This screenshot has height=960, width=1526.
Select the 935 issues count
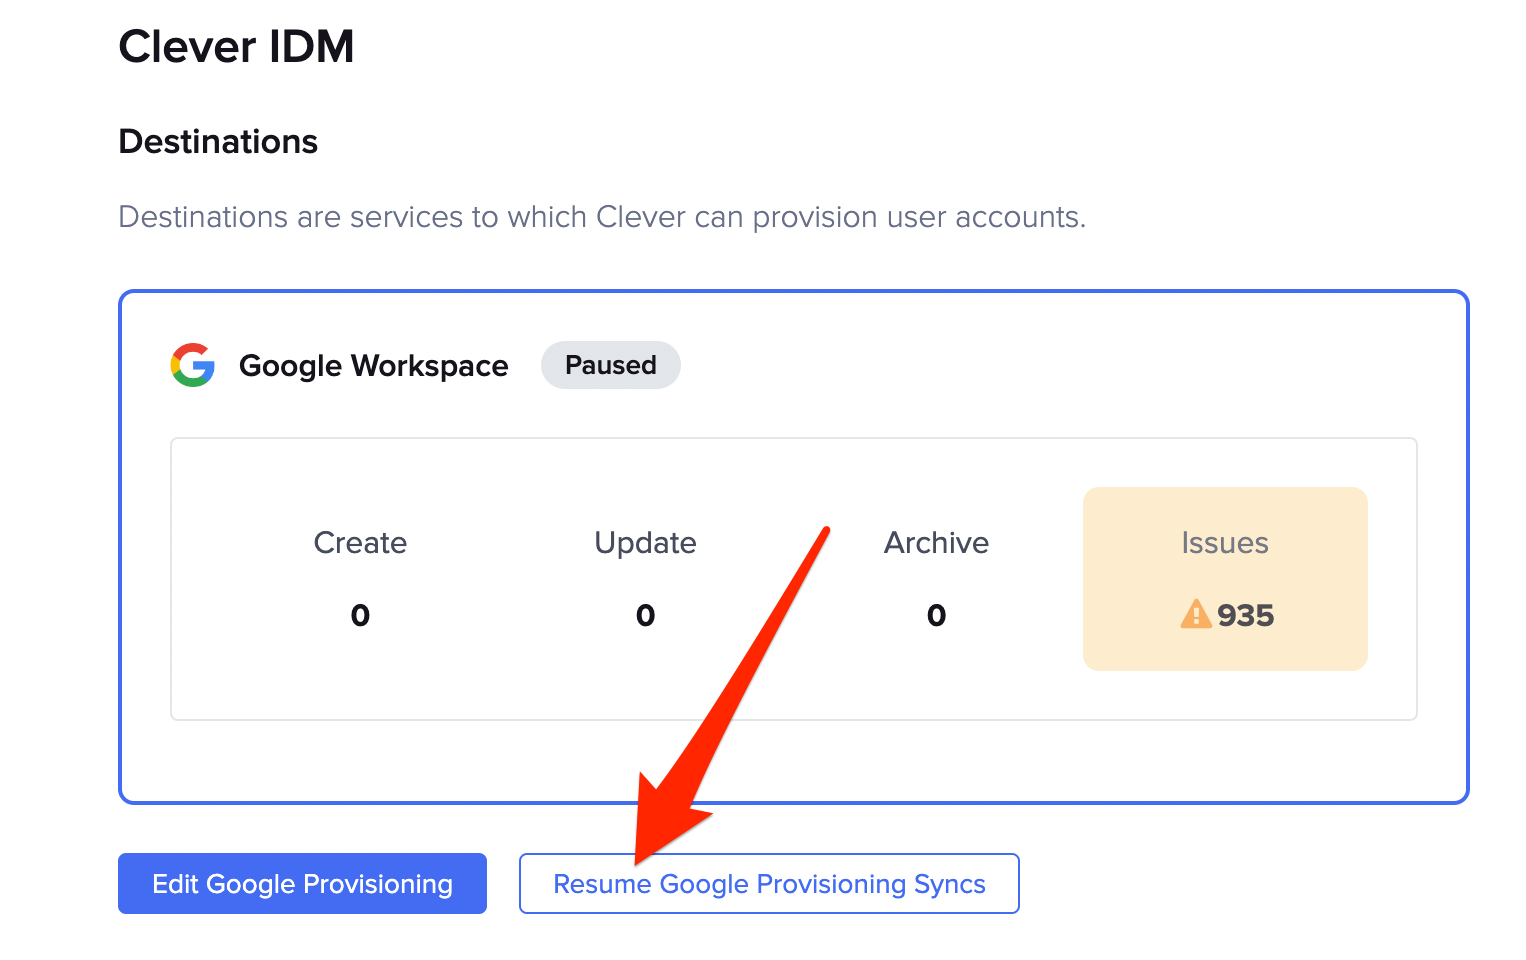(1246, 615)
